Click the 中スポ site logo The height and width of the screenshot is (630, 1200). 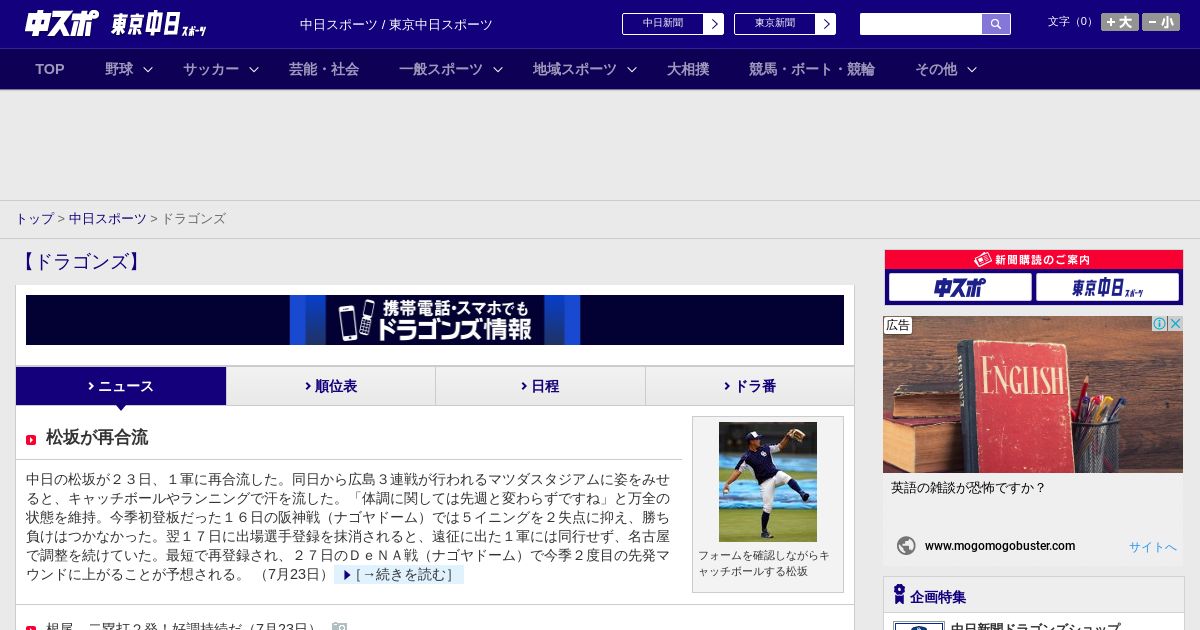pos(62,23)
